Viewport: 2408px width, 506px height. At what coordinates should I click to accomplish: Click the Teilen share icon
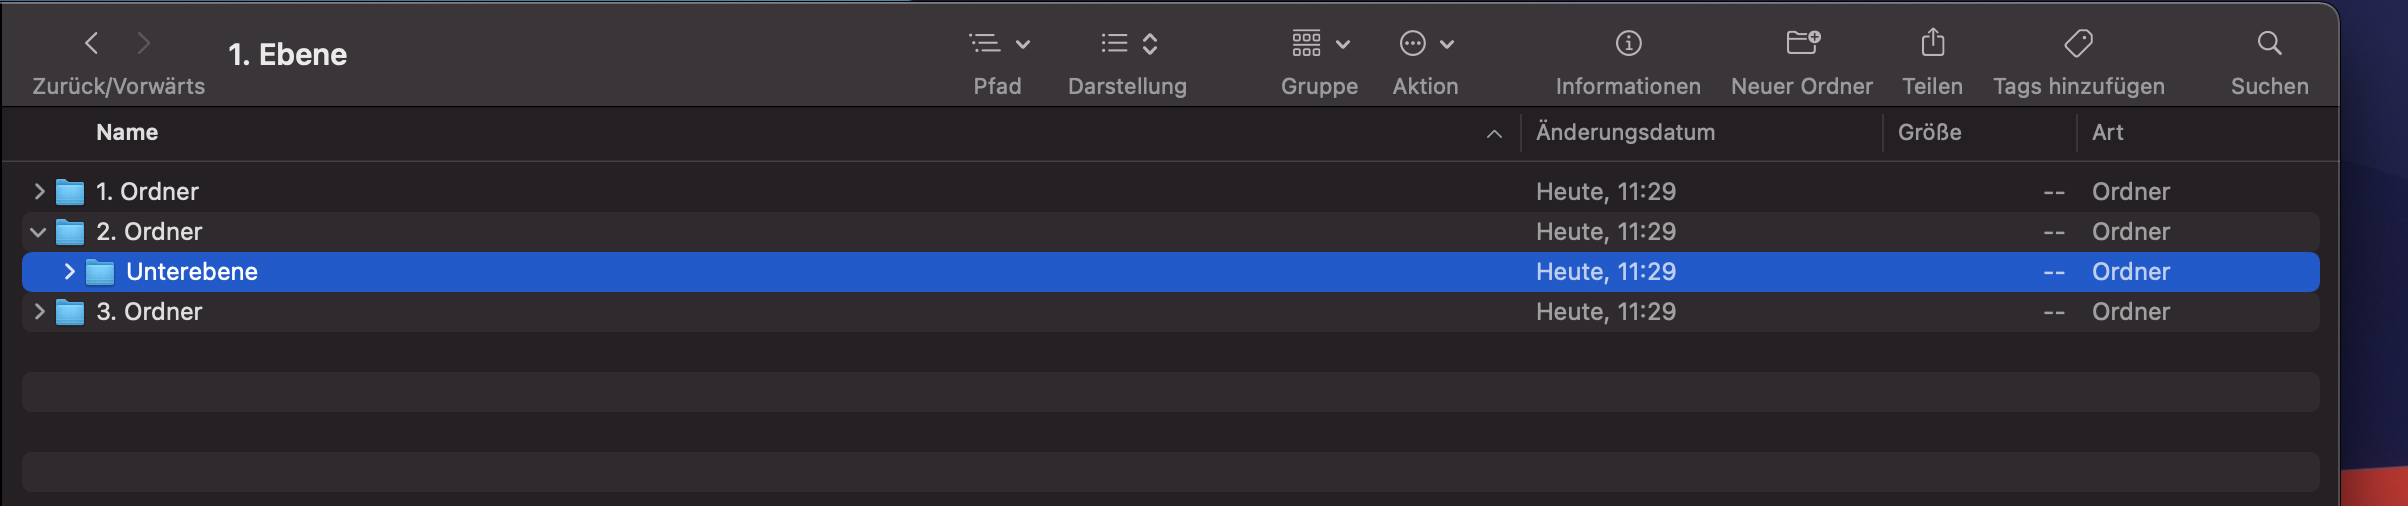click(1932, 43)
